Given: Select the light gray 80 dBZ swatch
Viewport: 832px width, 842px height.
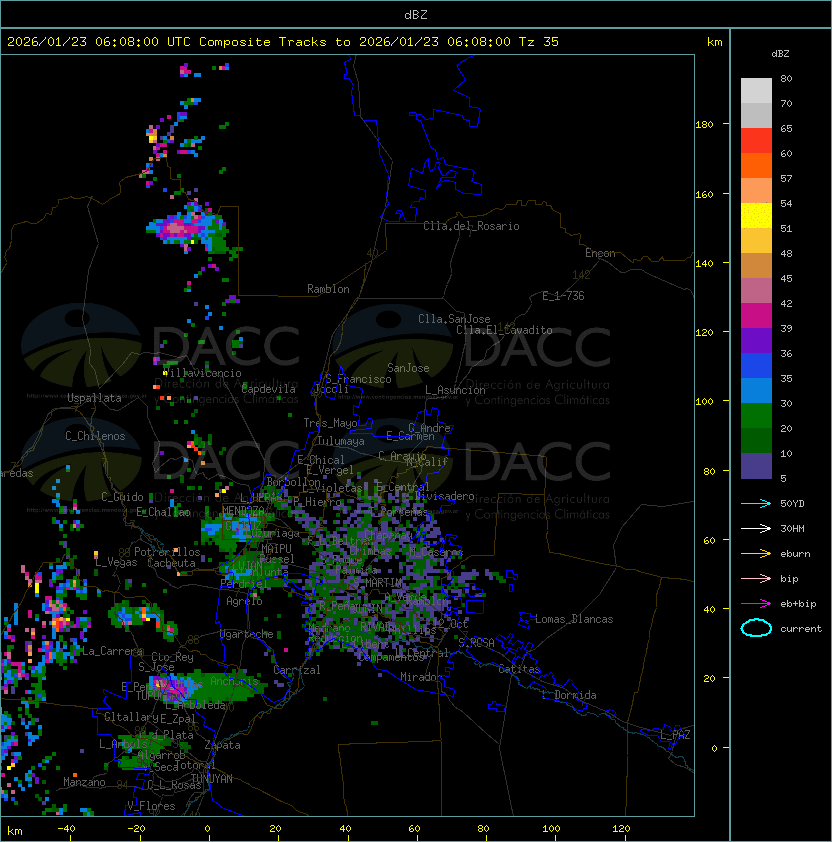Looking at the screenshot, I should 756,90.
